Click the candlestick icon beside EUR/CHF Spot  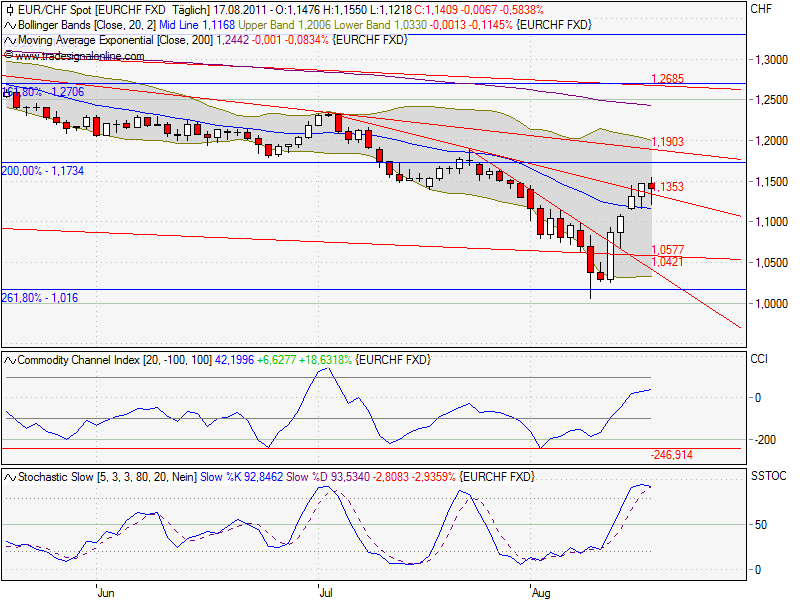[x=10, y=10]
